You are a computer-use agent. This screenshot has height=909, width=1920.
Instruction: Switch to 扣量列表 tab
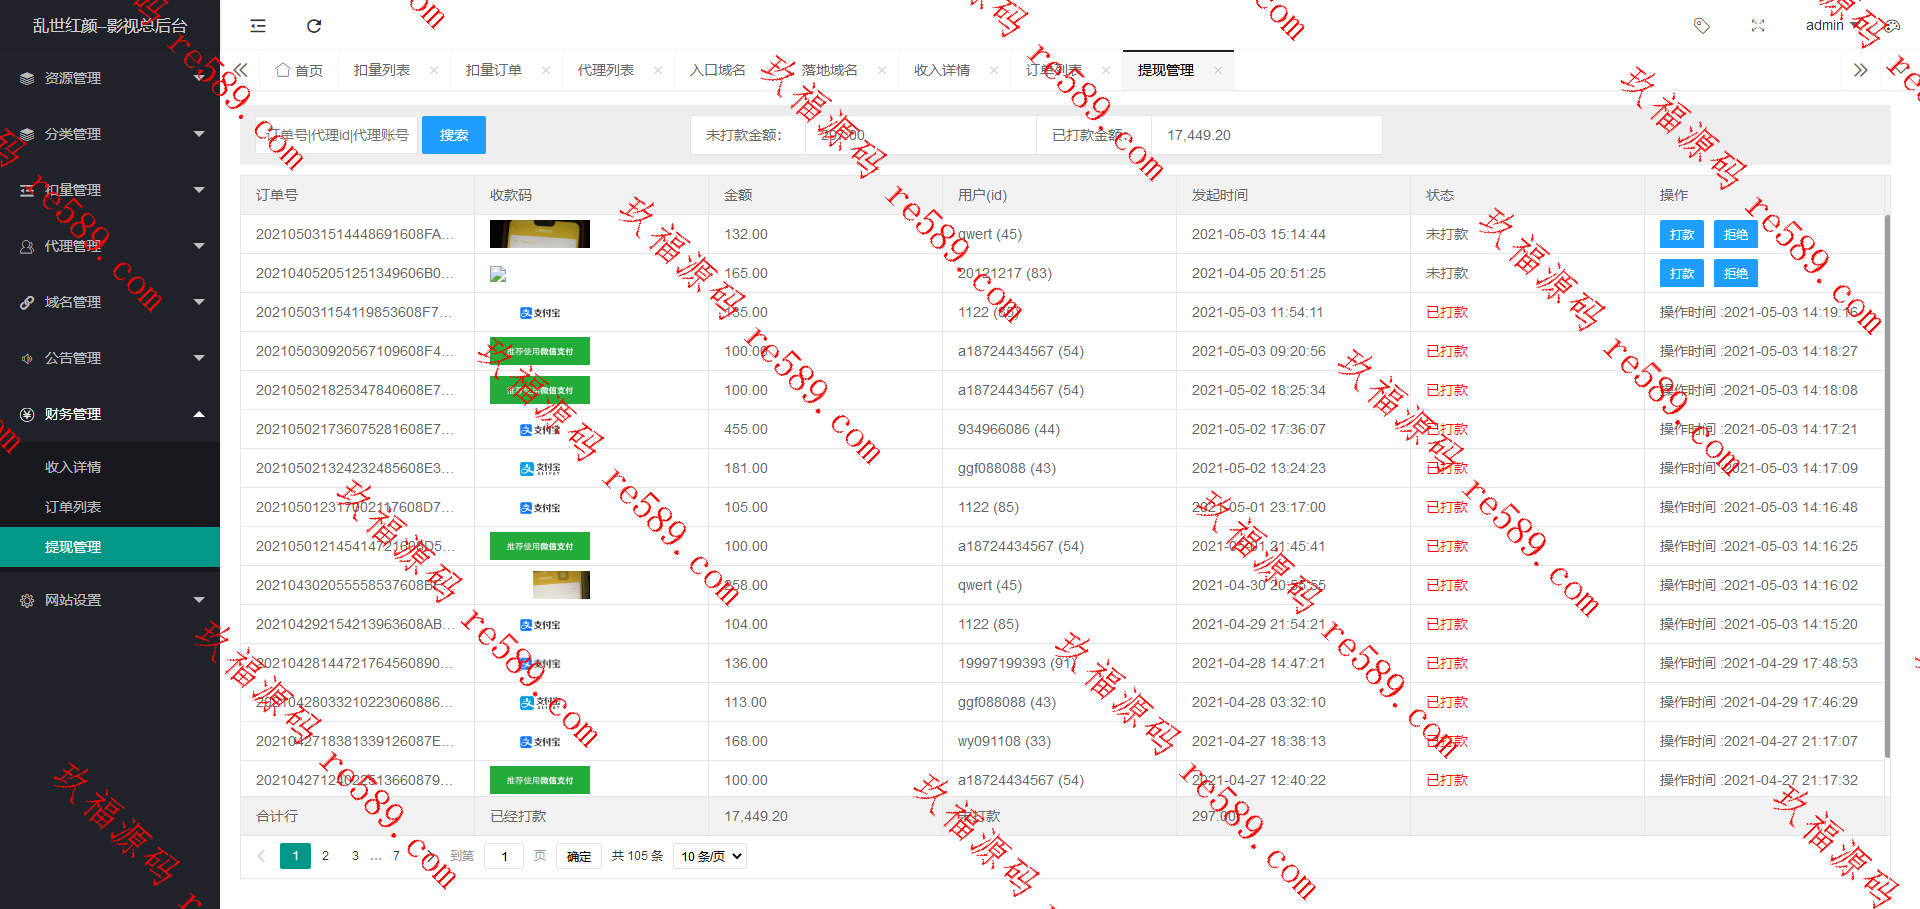pos(382,70)
